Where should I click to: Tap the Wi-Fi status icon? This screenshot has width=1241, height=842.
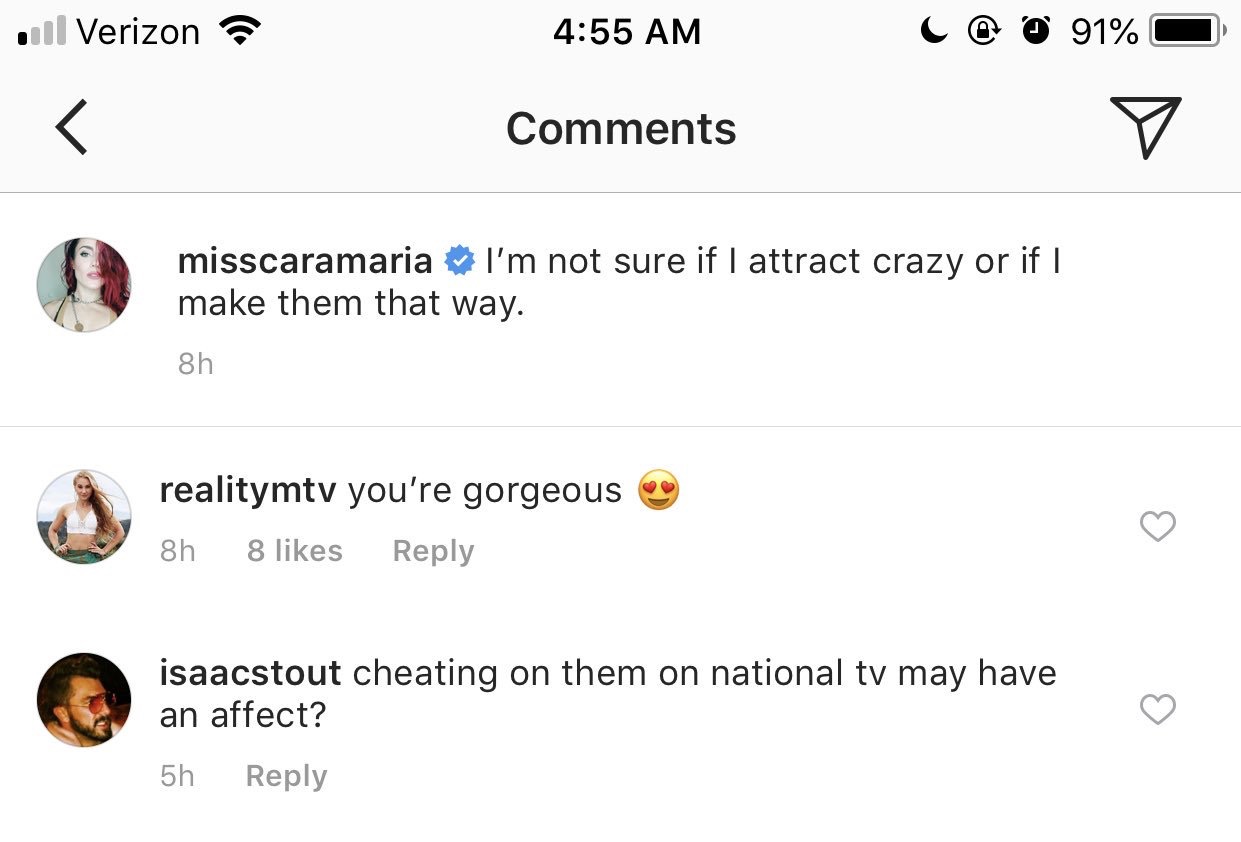238,32
